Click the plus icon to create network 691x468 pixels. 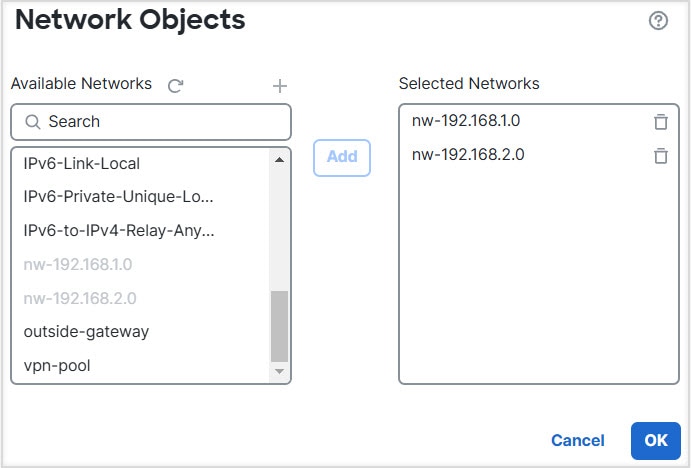[x=280, y=86]
